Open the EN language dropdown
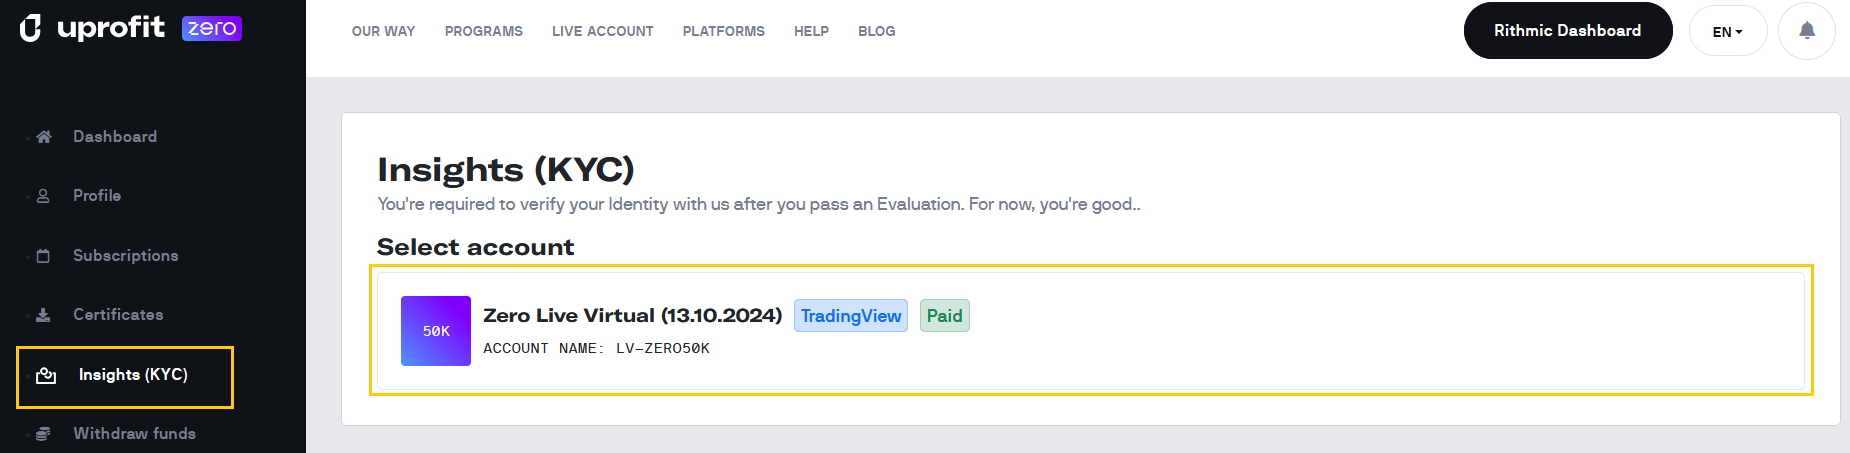Viewport: 1850px width, 453px height. (x=1727, y=31)
